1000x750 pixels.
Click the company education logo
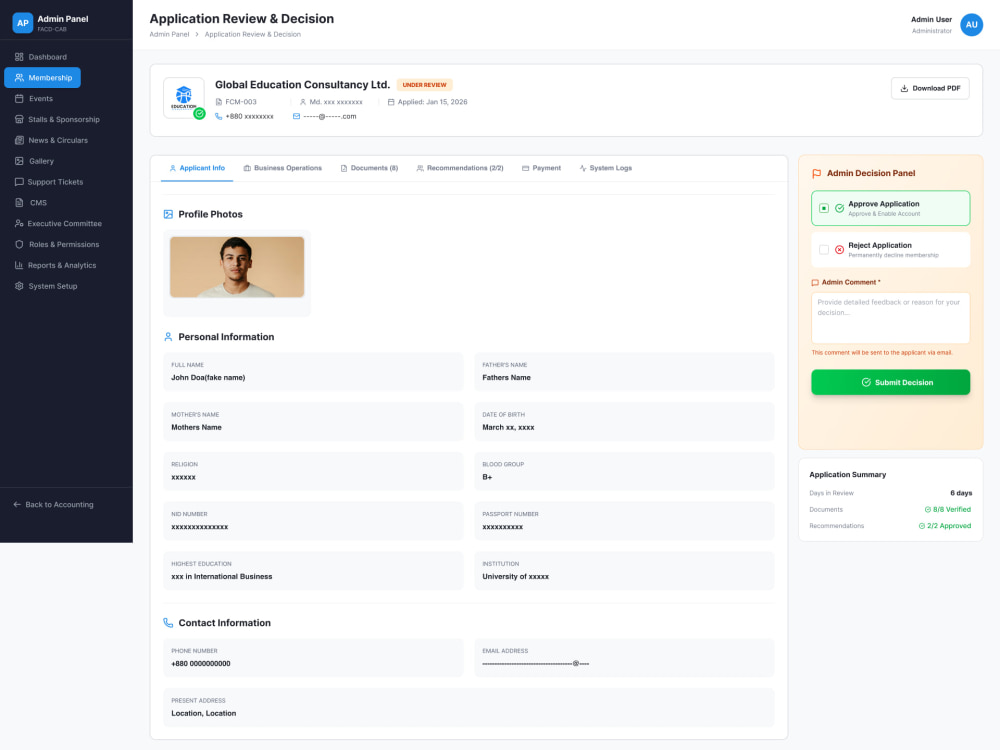pos(184,98)
